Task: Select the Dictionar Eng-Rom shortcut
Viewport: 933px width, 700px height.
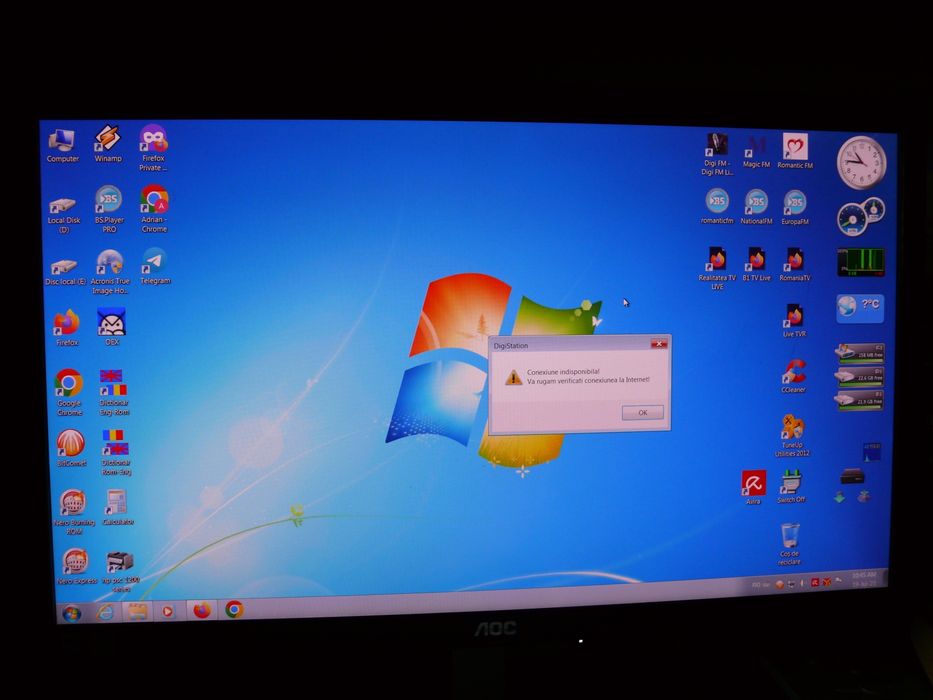Action: pos(114,392)
